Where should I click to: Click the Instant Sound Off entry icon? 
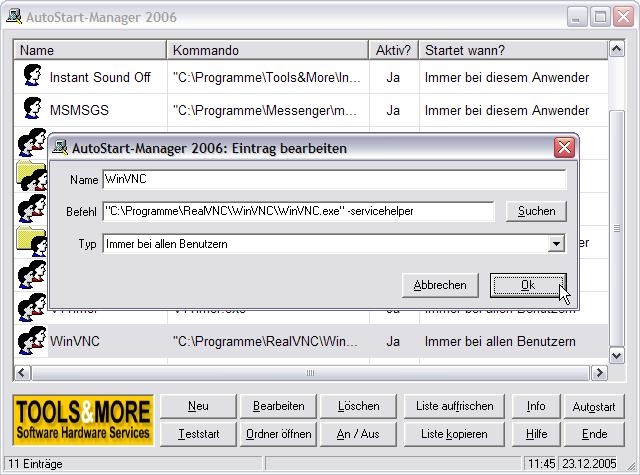click(31, 77)
